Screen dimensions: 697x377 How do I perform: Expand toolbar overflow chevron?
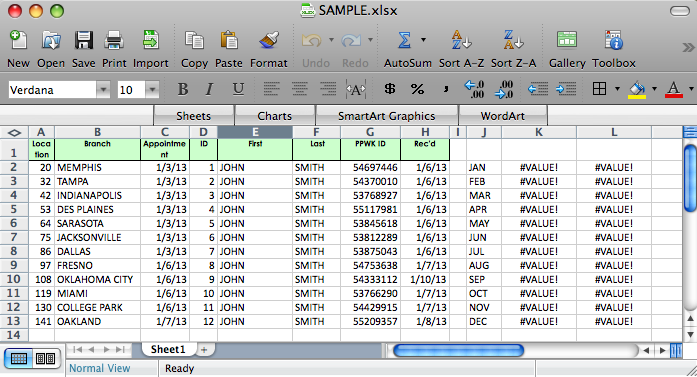click(x=688, y=47)
